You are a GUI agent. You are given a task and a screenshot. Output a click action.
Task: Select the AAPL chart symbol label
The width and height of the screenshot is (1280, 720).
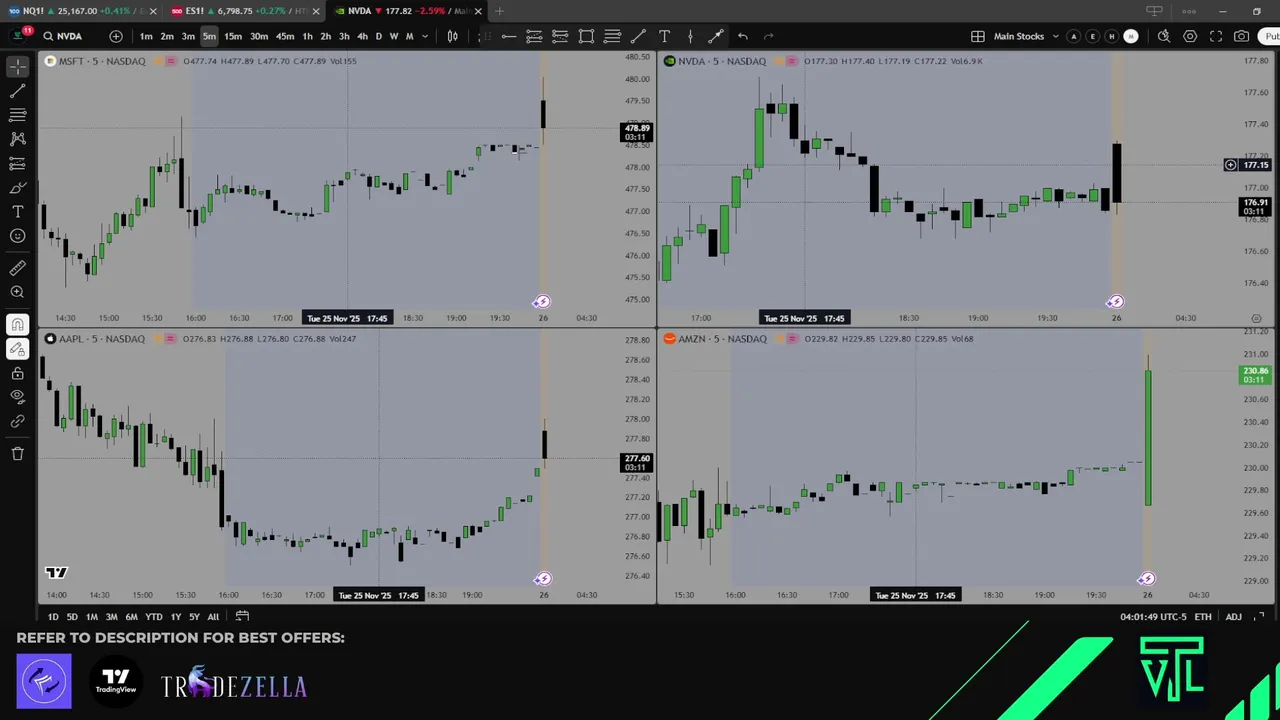(x=102, y=339)
